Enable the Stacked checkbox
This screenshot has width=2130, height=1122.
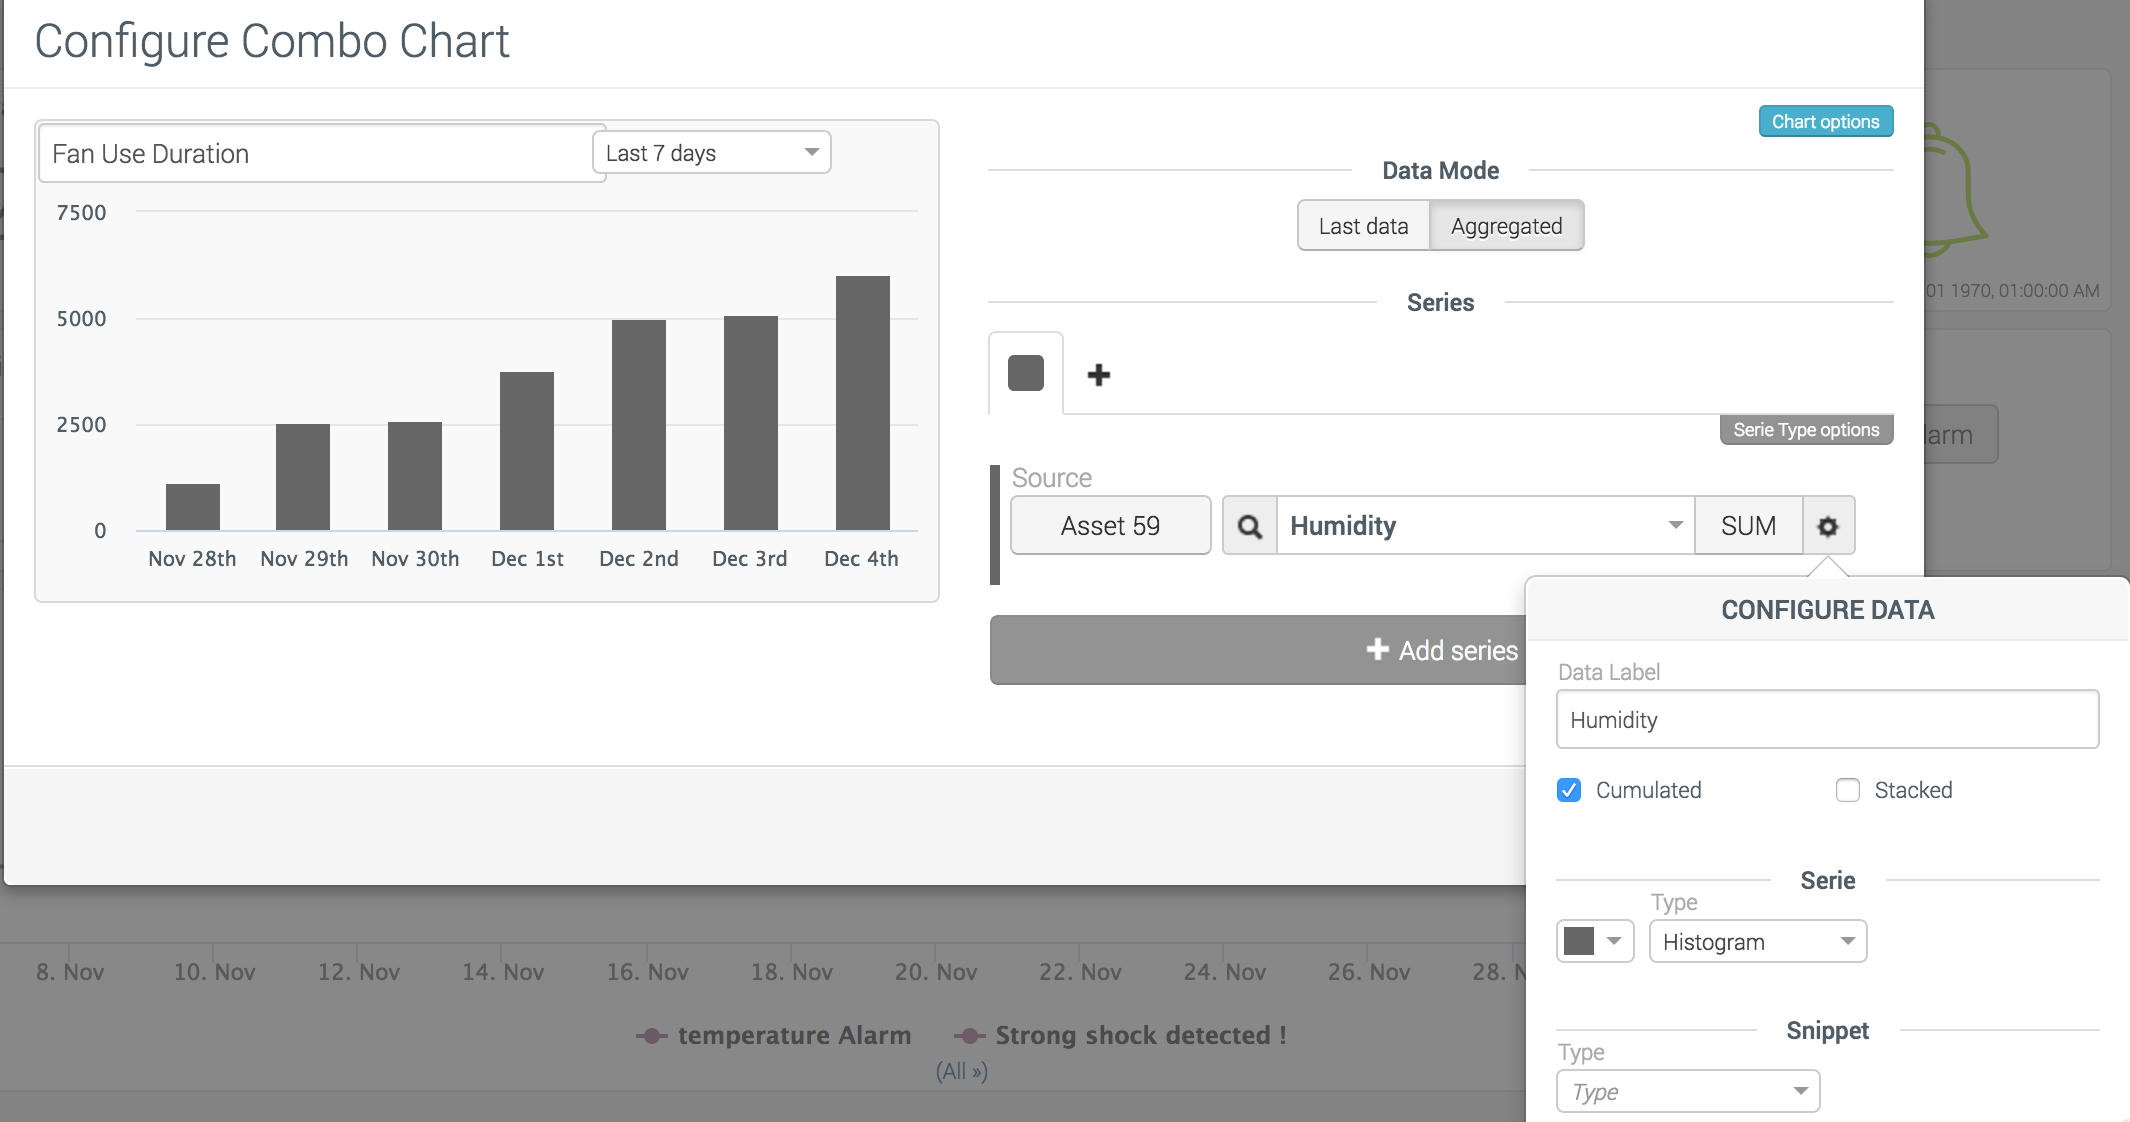[1848, 790]
